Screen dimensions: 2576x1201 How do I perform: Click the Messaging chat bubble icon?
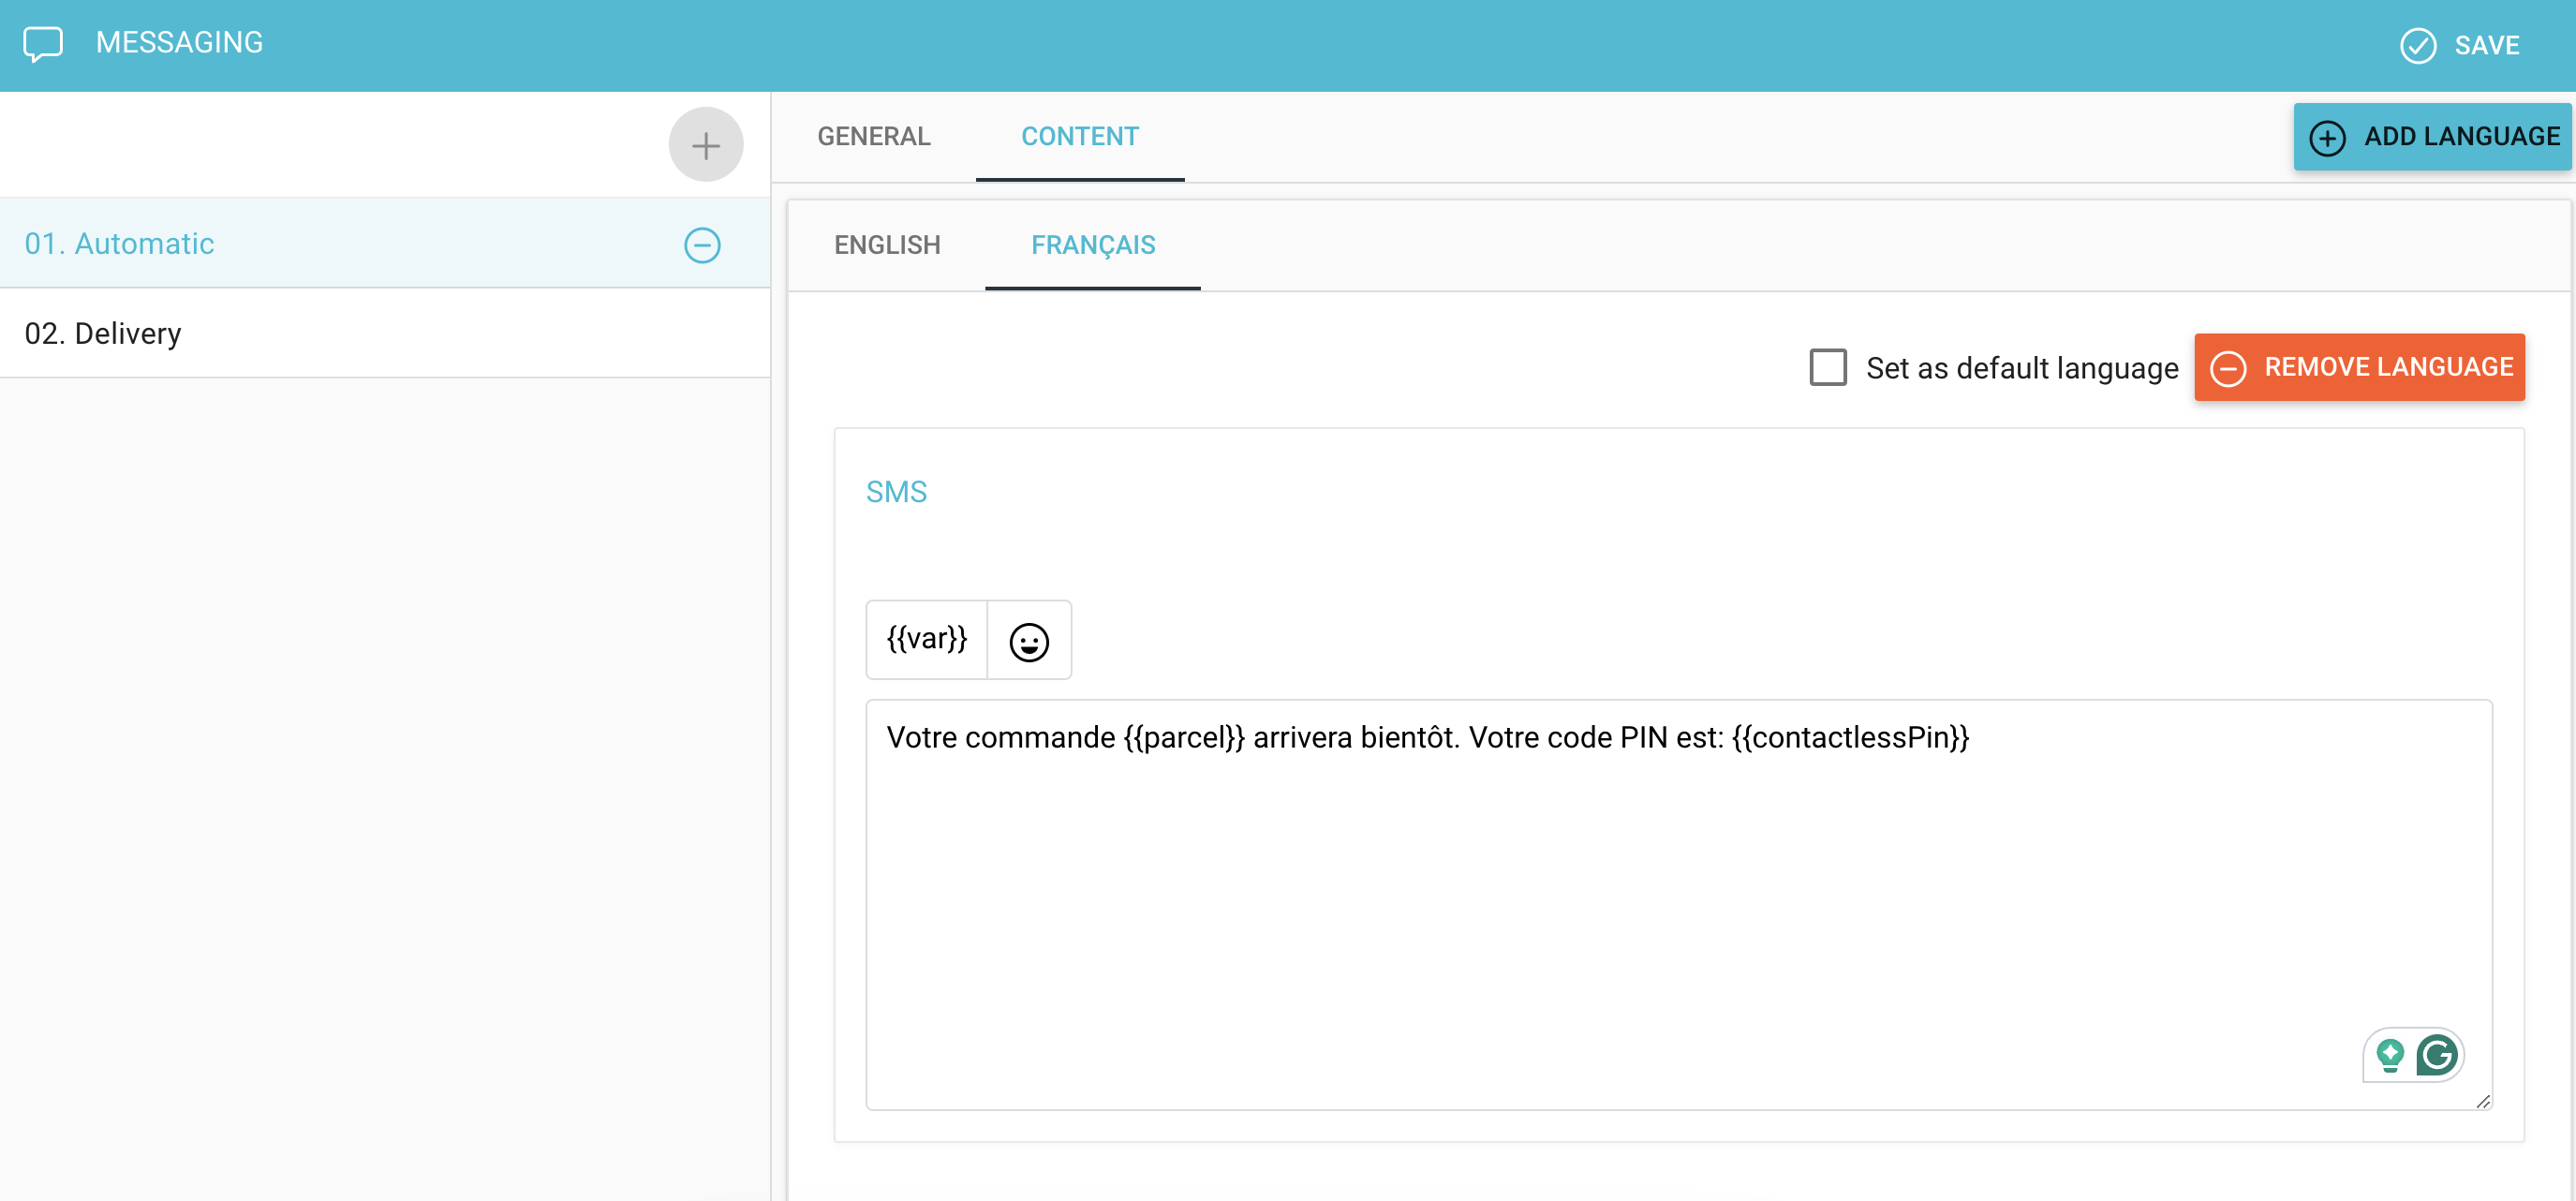43,44
